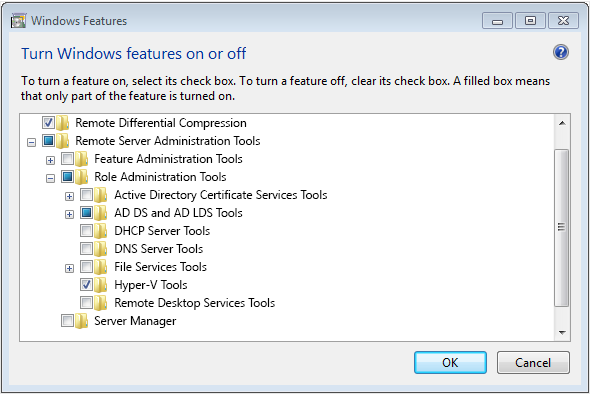Click the Feature Administration Tools folder icon
Image resolution: width=591 pixels, height=397 pixels.
81,159
